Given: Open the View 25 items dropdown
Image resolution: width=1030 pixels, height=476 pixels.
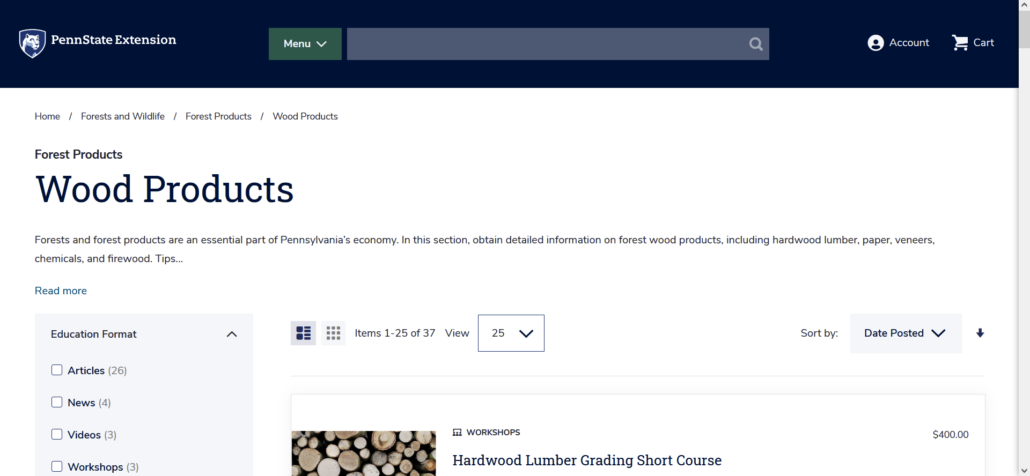Looking at the screenshot, I should click(x=511, y=333).
